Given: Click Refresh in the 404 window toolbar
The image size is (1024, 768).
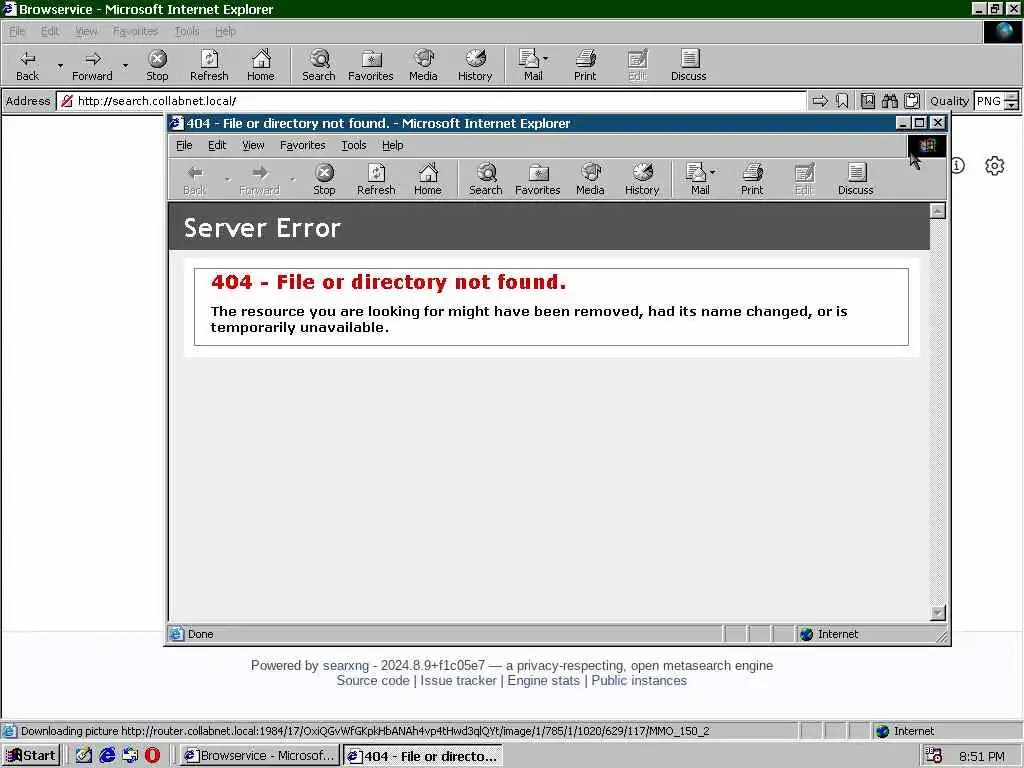Looking at the screenshot, I should pos(376,180).
